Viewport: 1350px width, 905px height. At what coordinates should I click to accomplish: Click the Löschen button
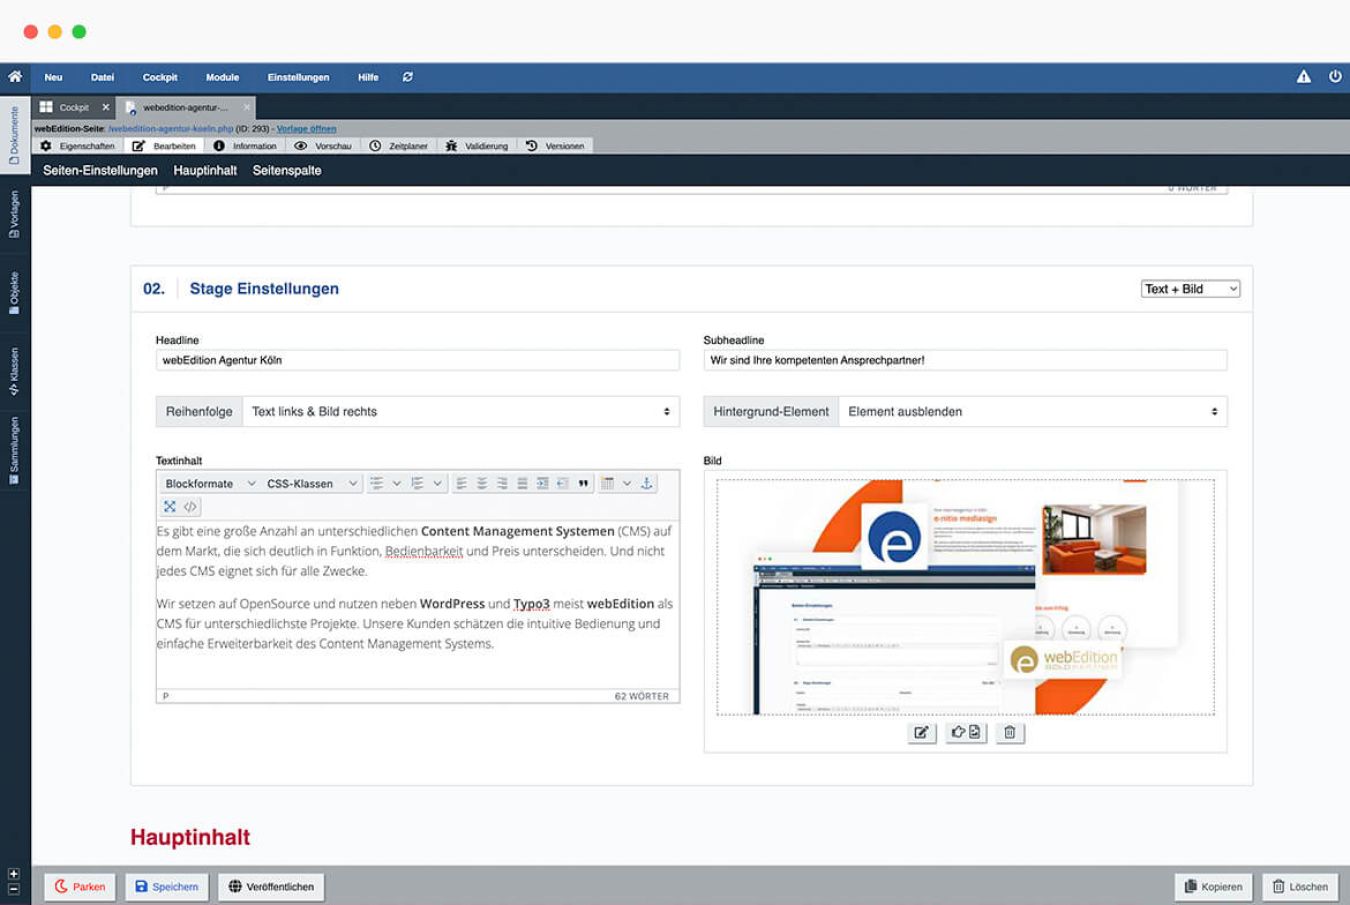point(1300,887)
